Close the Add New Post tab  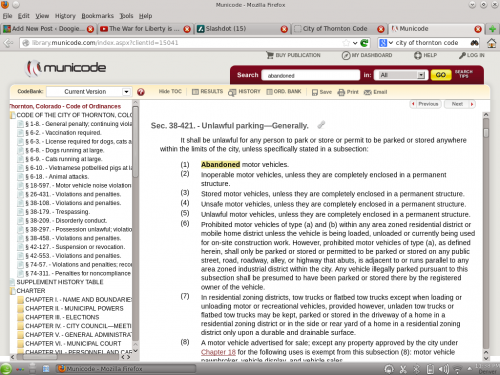click(x=90, y=29)
